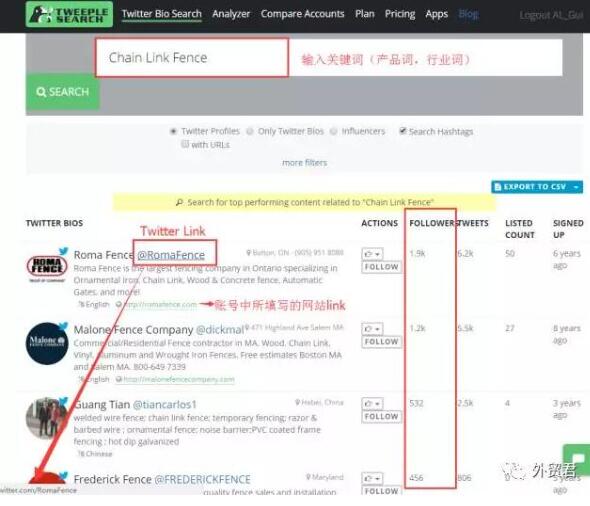This screenshot has width=590, height=506.
Task: Click Twitter bird icon beside Roma Fence
Action: [x=64, y=251]
